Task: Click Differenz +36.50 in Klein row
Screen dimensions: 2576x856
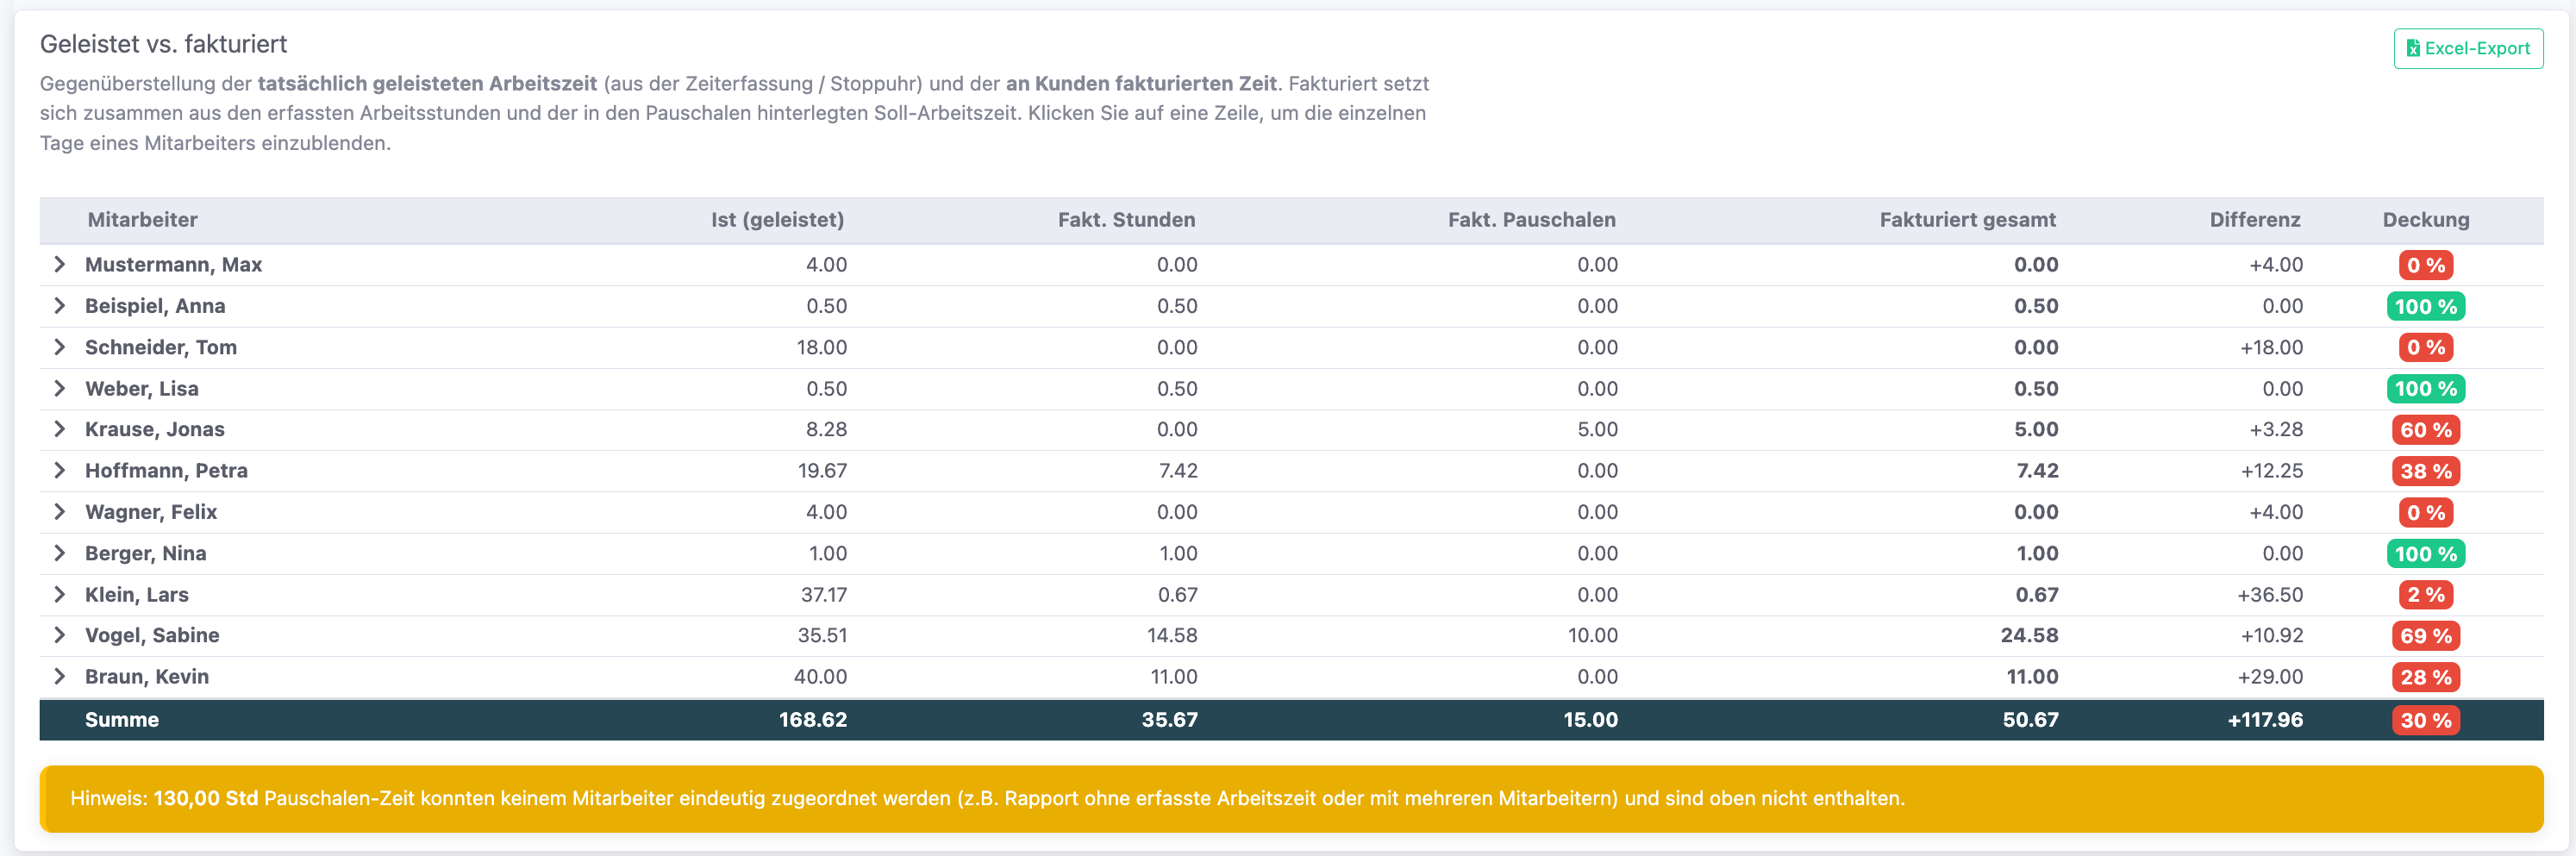Action: [2269, 594]
